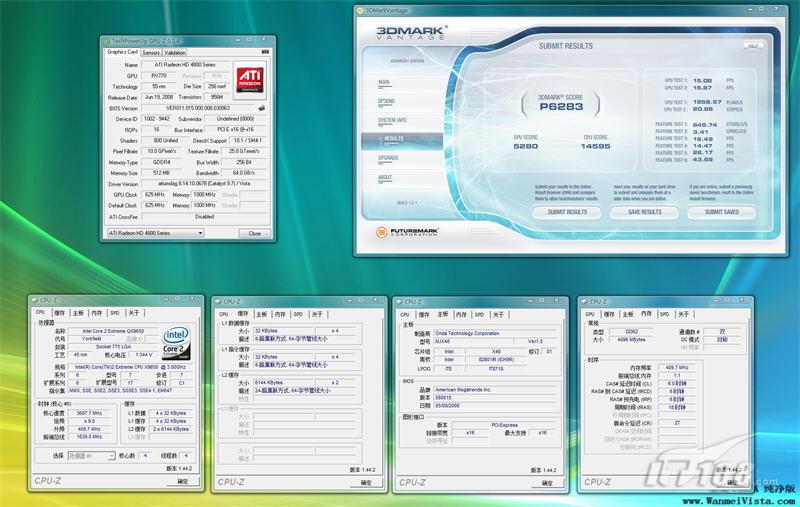Open the graphics card selector dropdown in GPU-Z
The height and width of the screenshot is (507, 800).
155,233
